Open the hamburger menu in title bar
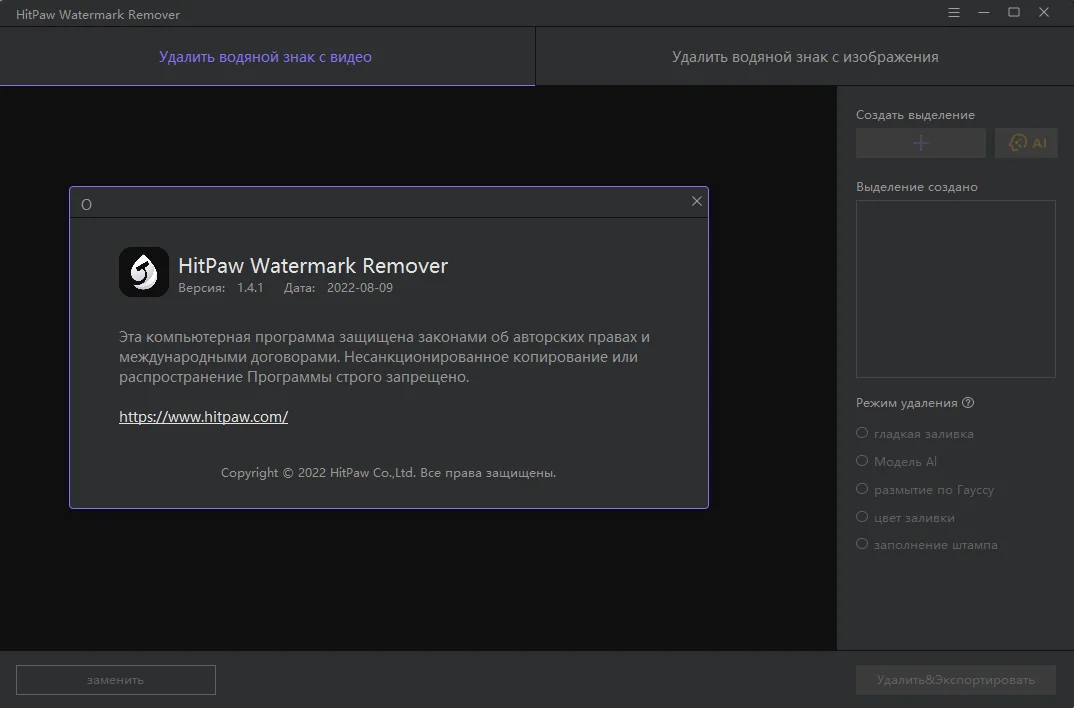The image size is (1074, 708). (x=953, y=12)
